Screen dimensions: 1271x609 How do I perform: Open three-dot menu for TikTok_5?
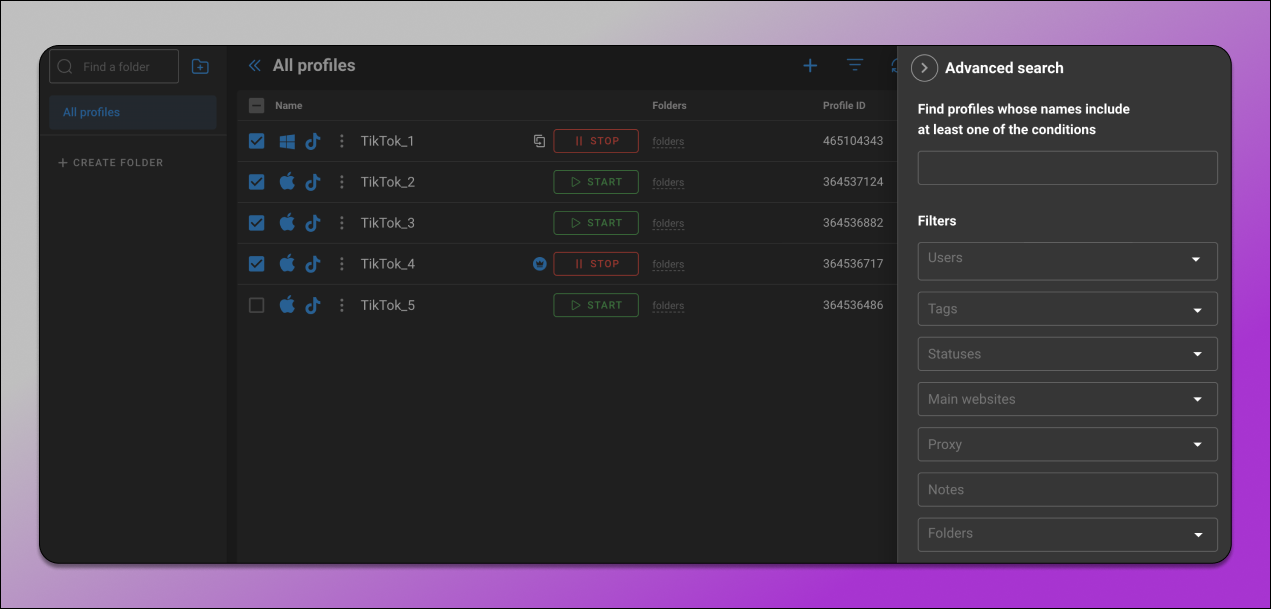click(x=341, y=305)
